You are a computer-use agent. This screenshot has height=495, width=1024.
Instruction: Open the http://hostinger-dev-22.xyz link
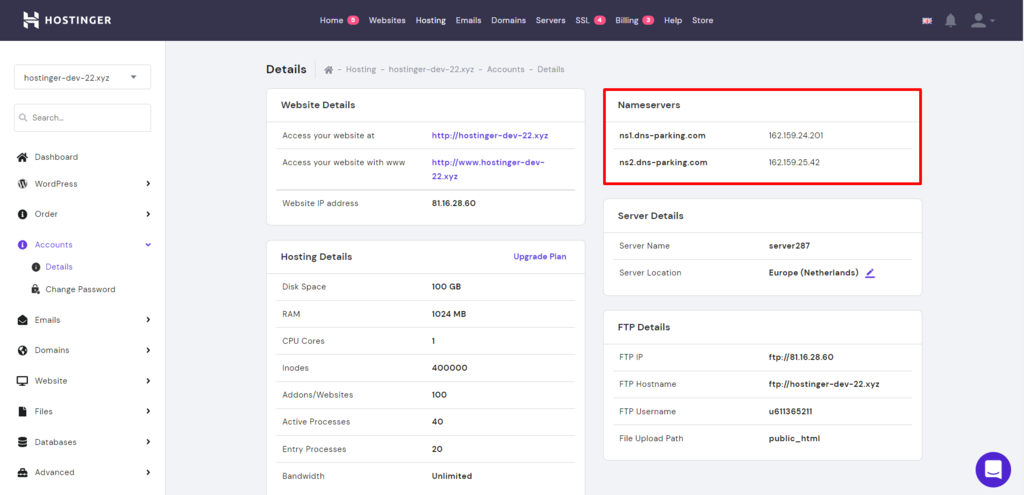point(490,136)
